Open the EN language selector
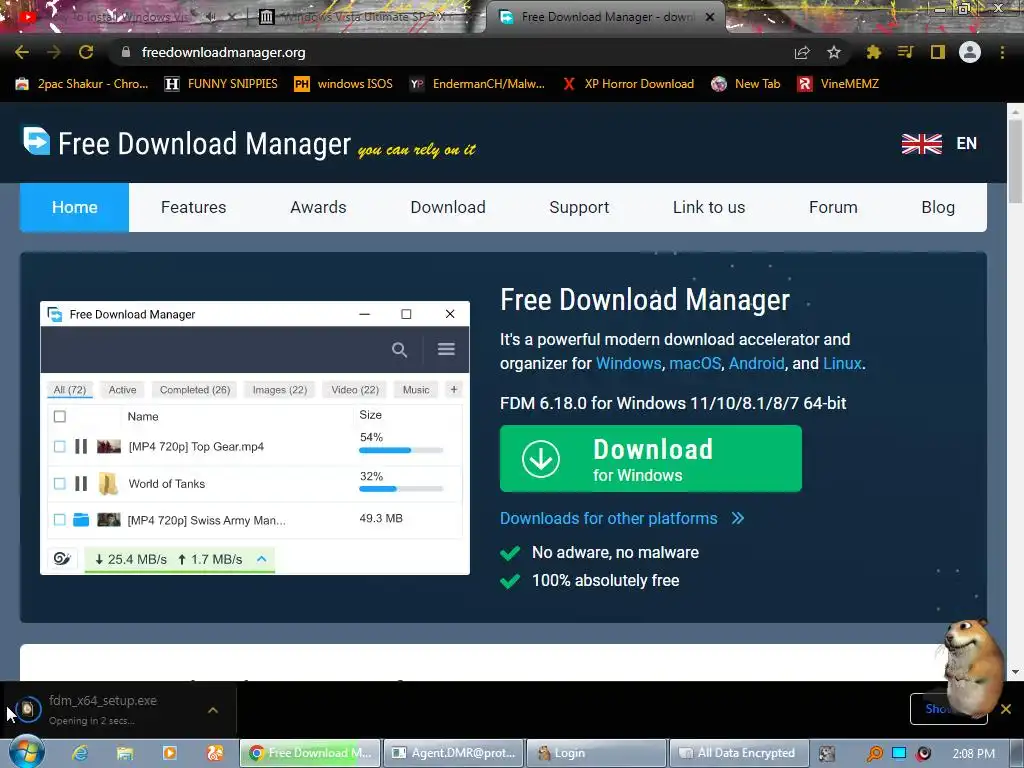This screenshot has height=768, width=1024. 939,144
